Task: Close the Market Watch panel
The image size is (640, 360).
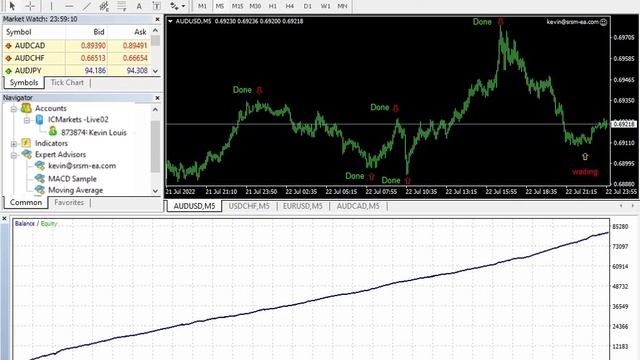Action: click(x=158, y=19)
